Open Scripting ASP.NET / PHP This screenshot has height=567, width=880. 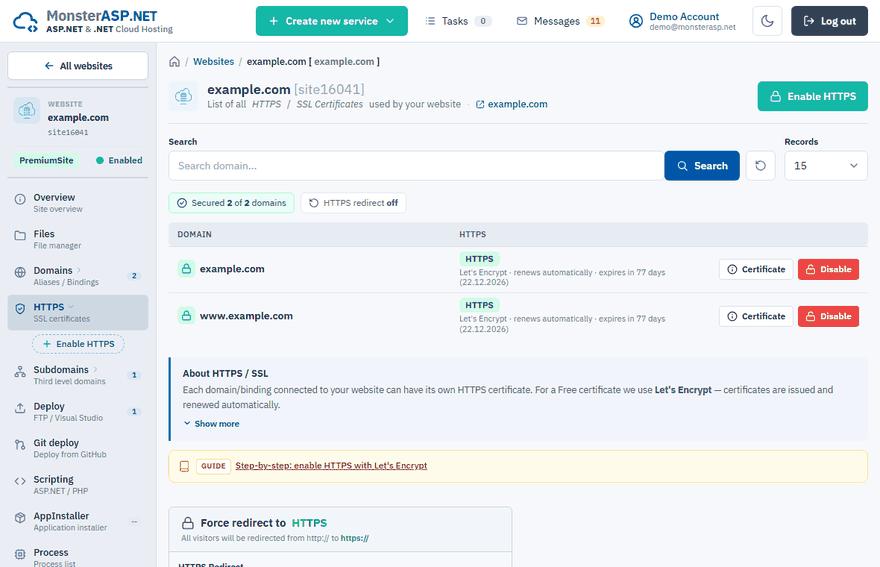click(78, 484)
